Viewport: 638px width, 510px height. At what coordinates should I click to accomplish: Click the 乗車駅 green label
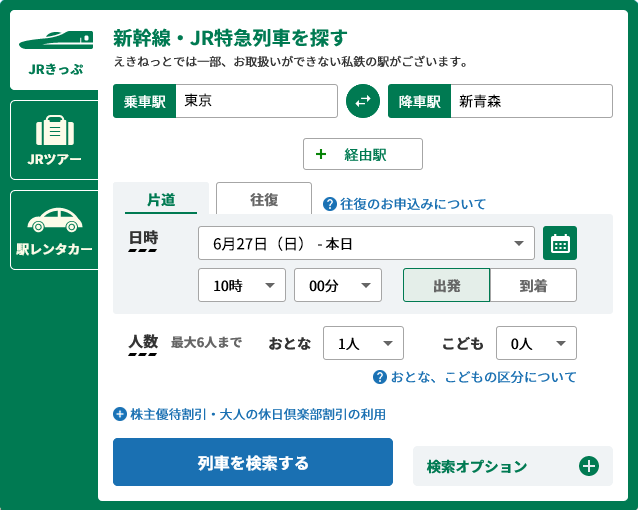click(x=144, y=101)
